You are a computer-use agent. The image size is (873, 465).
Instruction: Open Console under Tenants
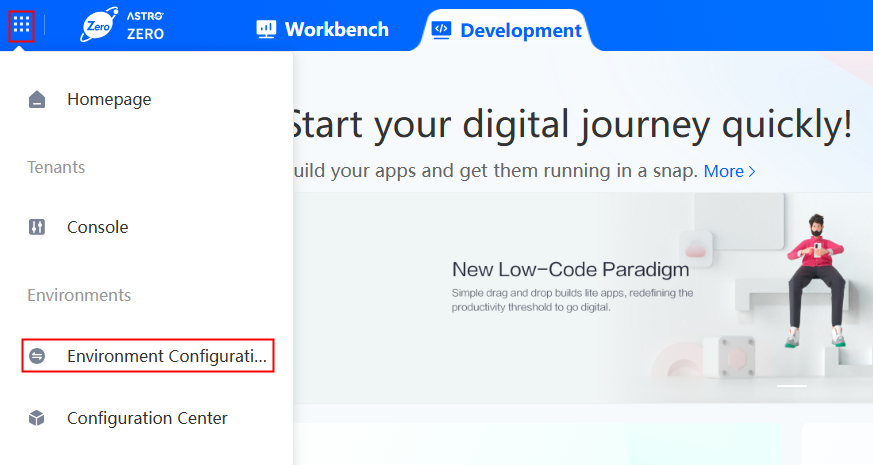pos(97,227)
